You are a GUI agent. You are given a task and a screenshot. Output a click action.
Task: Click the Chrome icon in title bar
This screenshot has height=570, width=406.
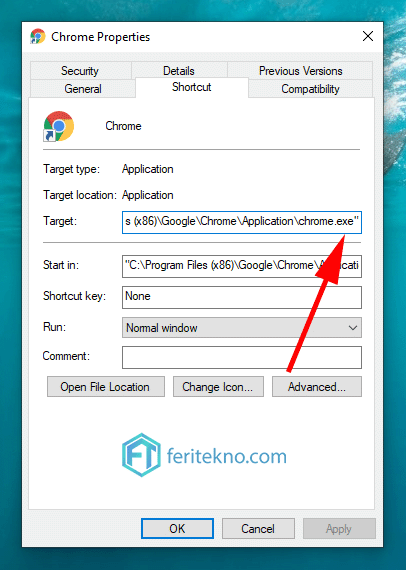click(38, 36)
